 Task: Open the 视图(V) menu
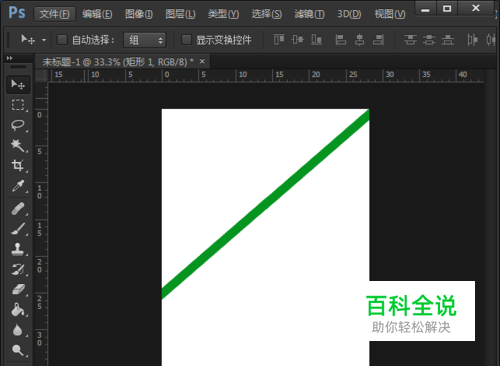390,14
